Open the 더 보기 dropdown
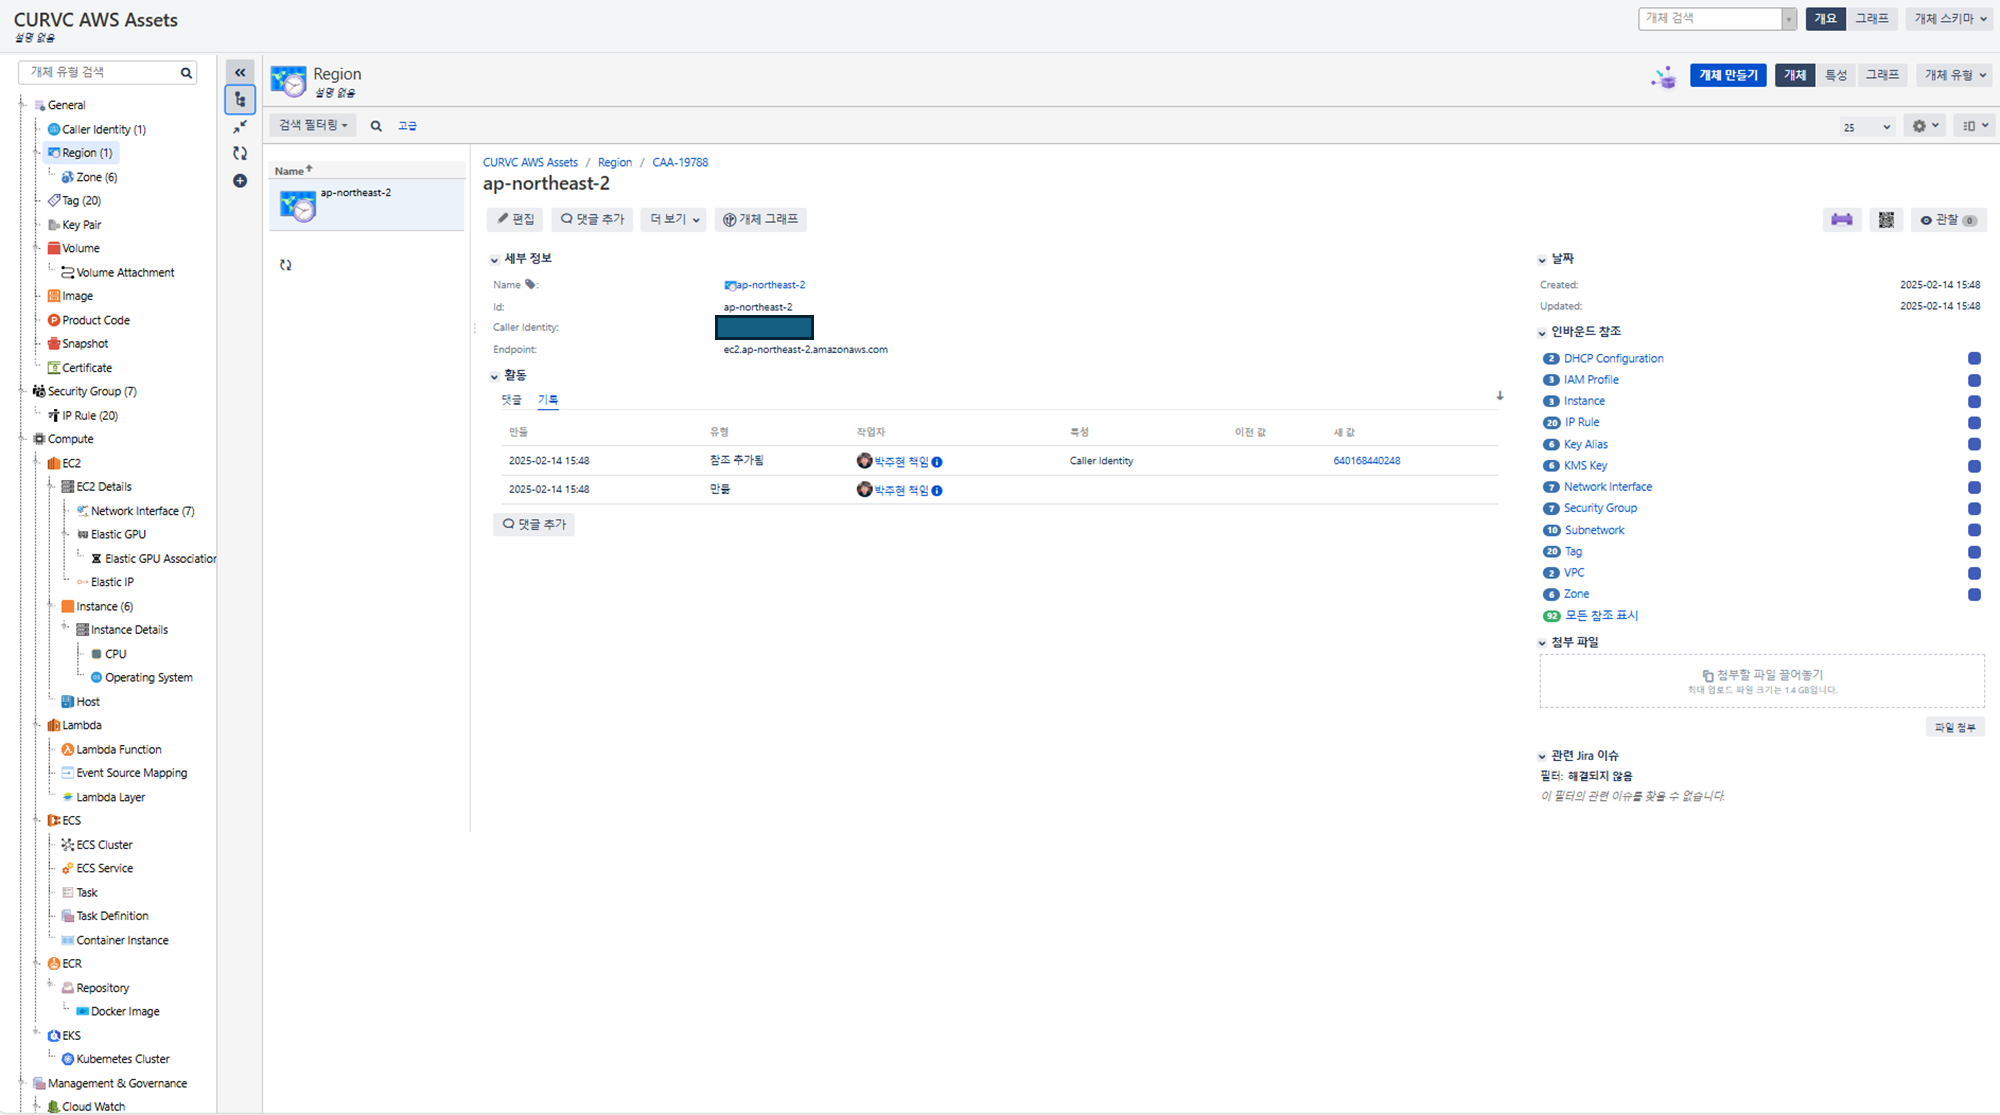2000x1115 pixels. [x=674, y=219]
